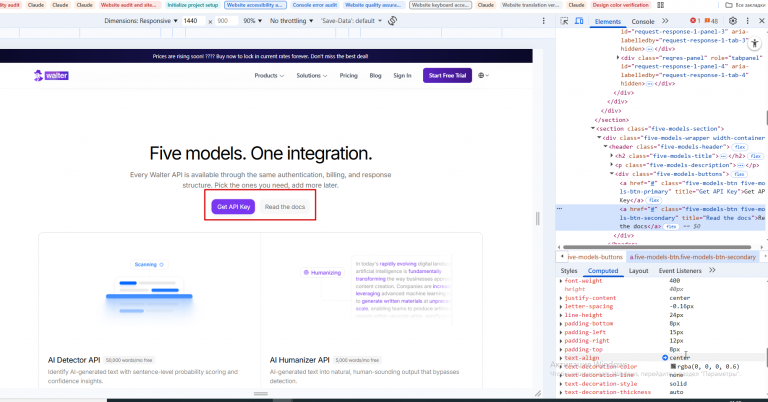Screen dimensions: 768x402
Task: Open the Initialize project setup bookmark
Action: [192, 5]
